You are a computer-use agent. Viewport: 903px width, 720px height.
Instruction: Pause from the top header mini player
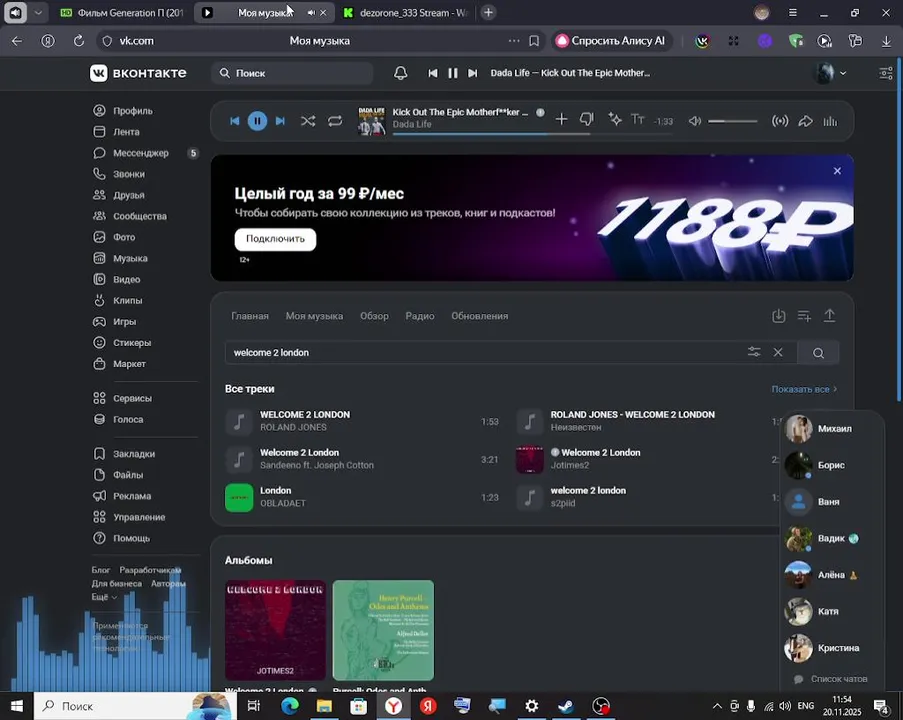[453, 73]
